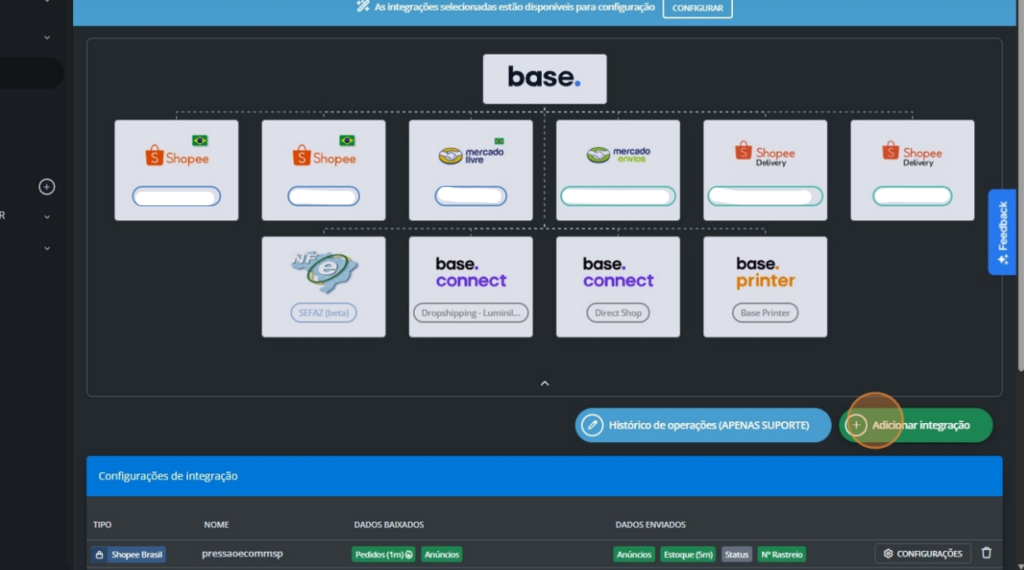Click plus icon inside Adicionar integração button

(x=856, y=425)
